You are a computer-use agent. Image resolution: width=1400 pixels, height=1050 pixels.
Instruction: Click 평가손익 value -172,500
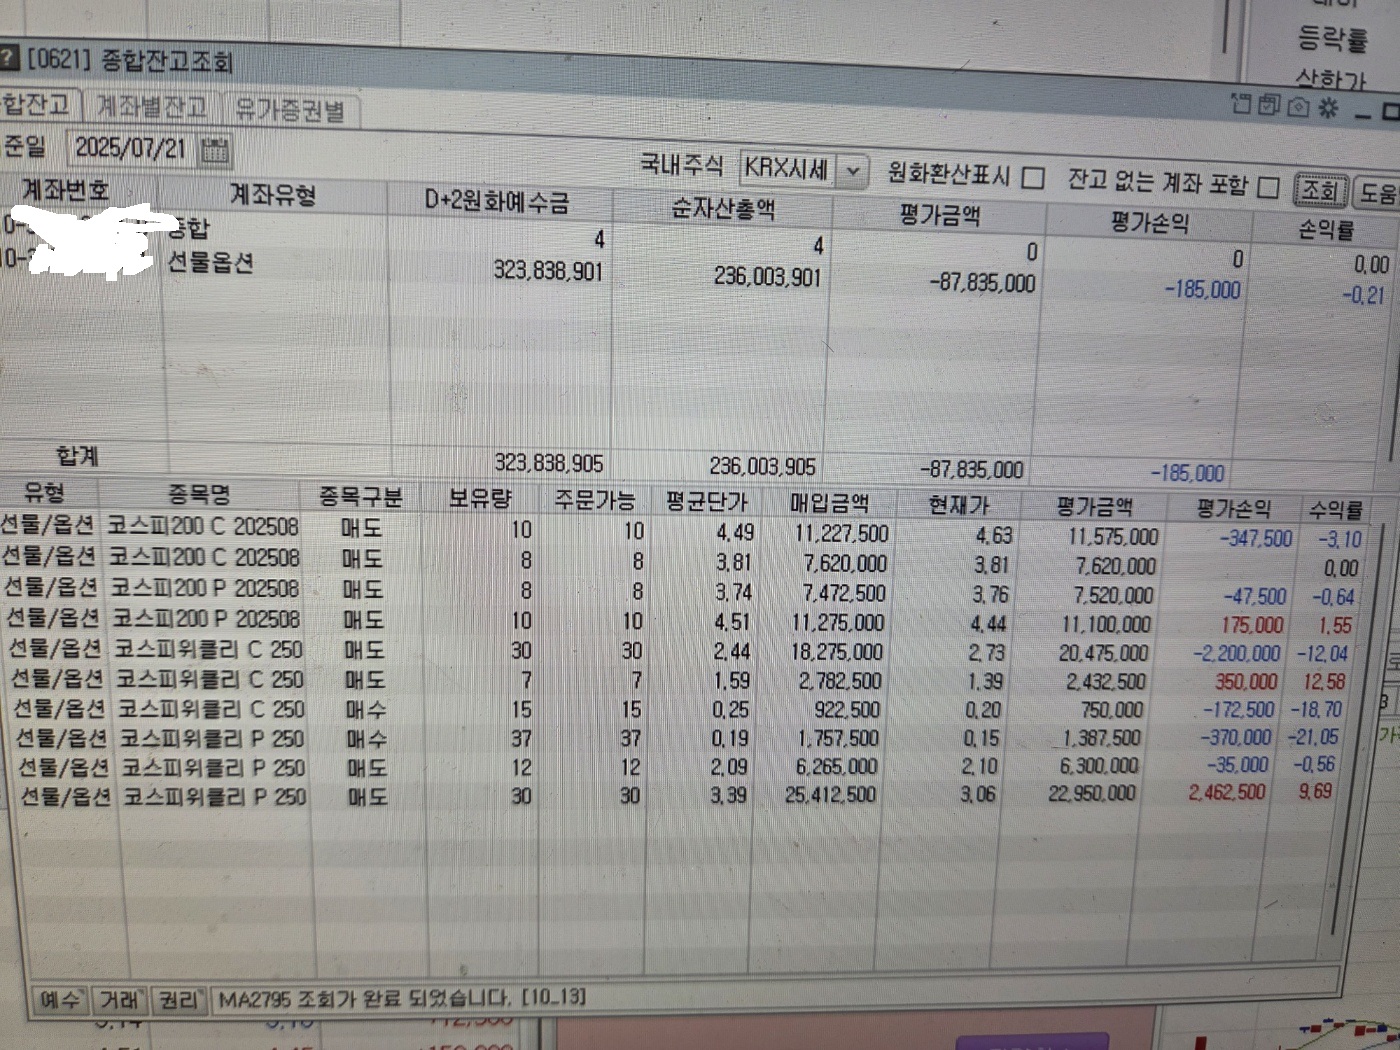point(1238,710)
